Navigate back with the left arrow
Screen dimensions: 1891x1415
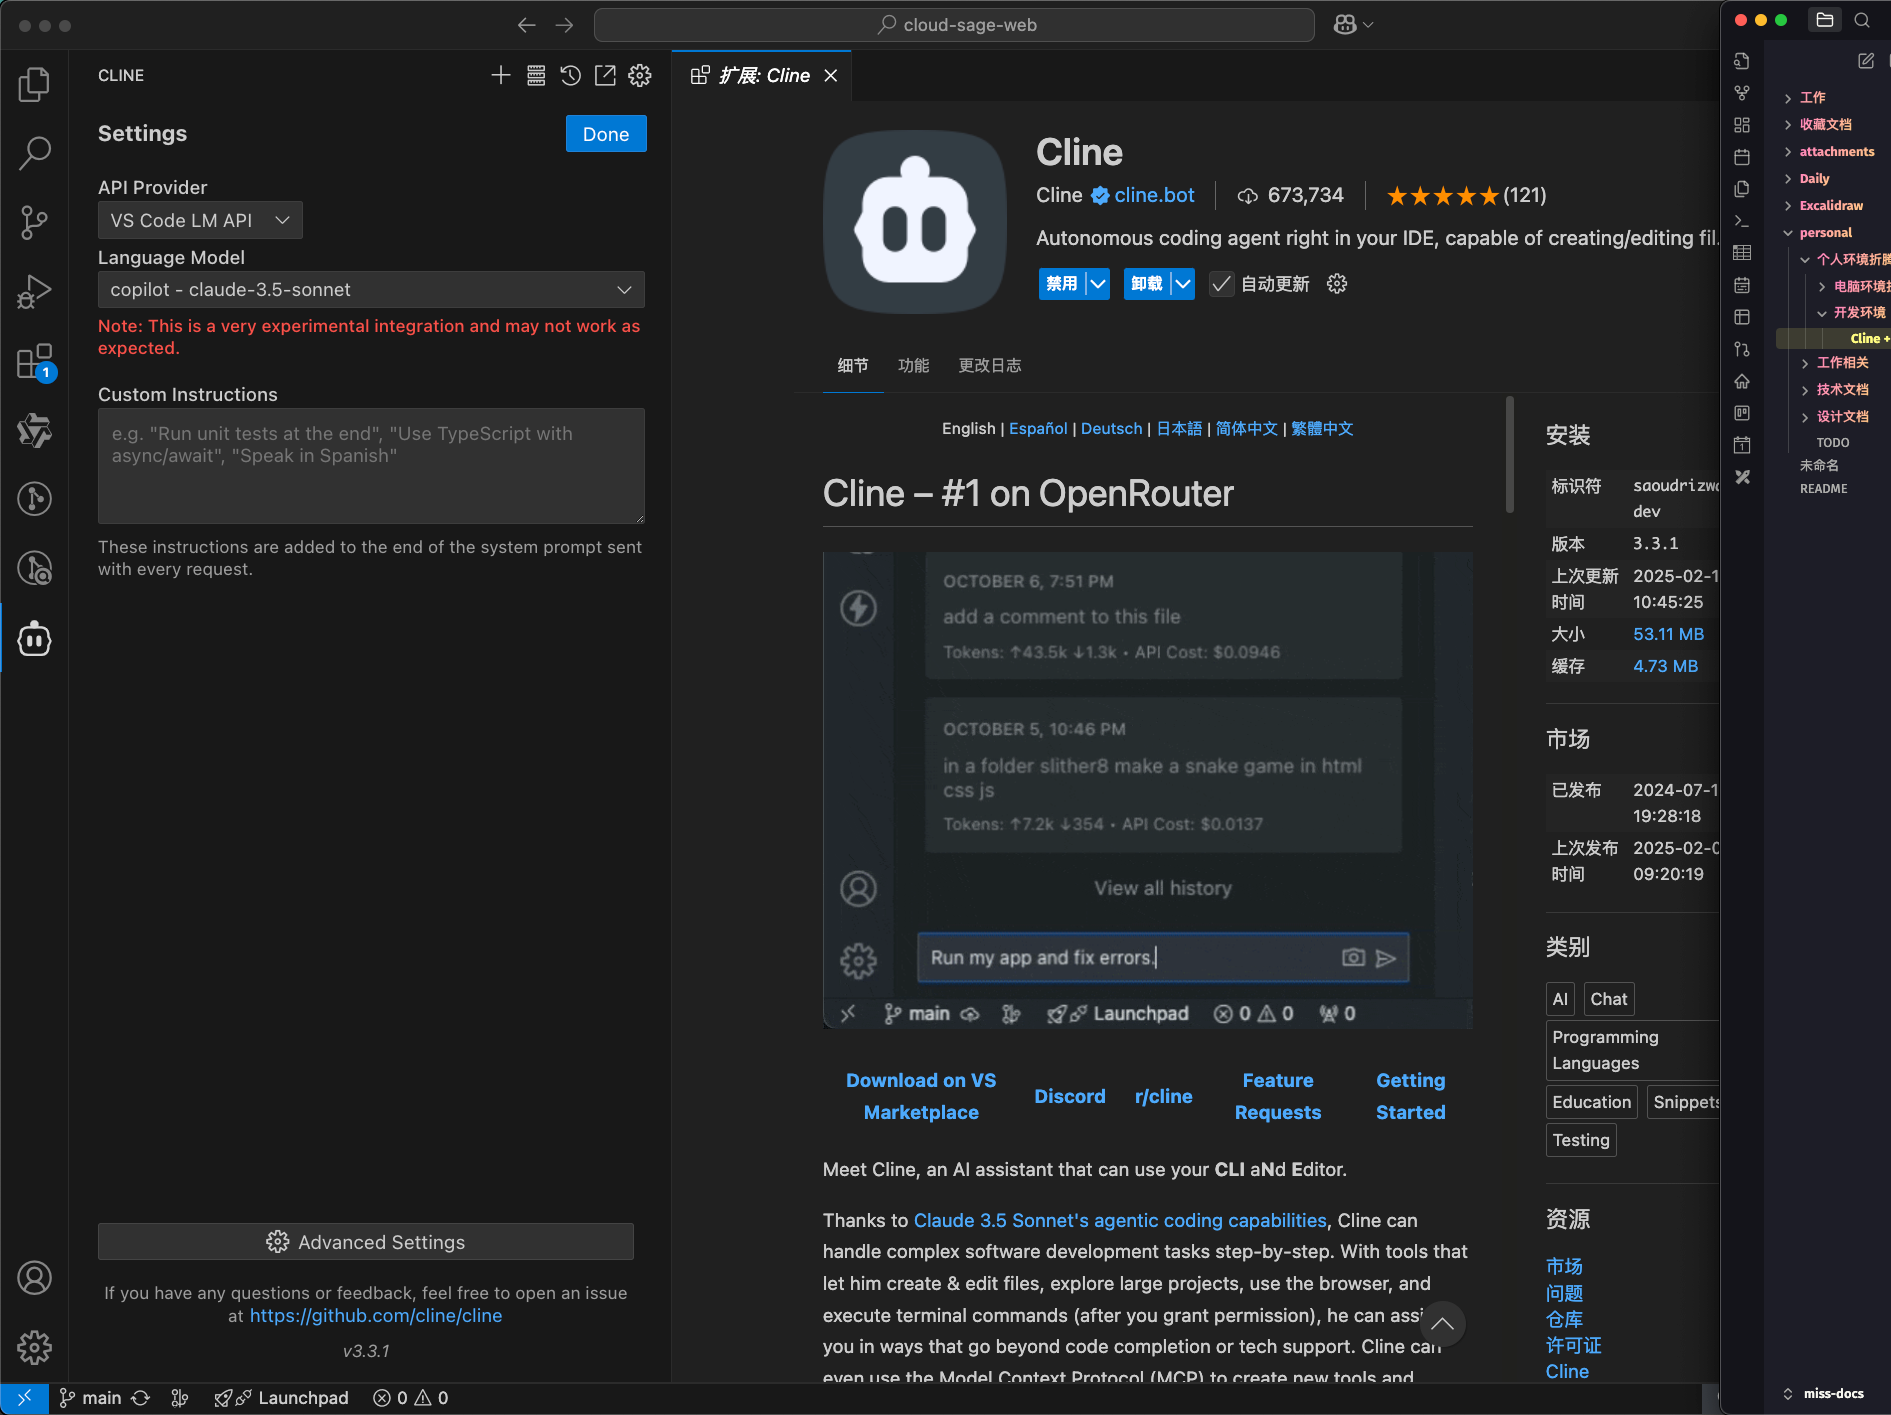pyautogui.click(x=527, y=25)
